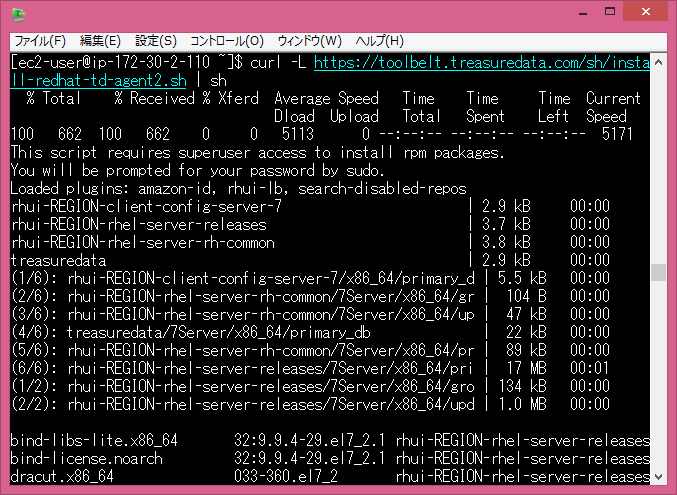Viewport: 677px width, 495px height.
Task: Click the scrollbar down arrow
Action: pyautogui.click(x=657, y=476)
